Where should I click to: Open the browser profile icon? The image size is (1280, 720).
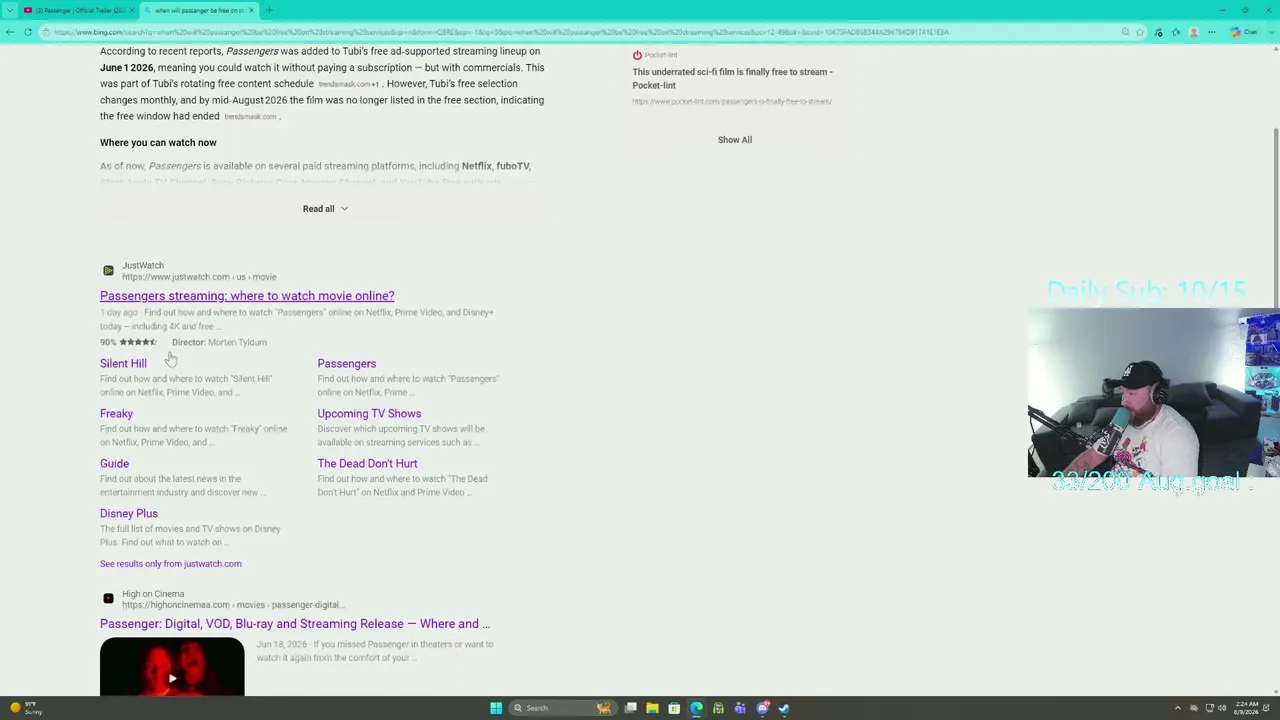point(1193,32)
